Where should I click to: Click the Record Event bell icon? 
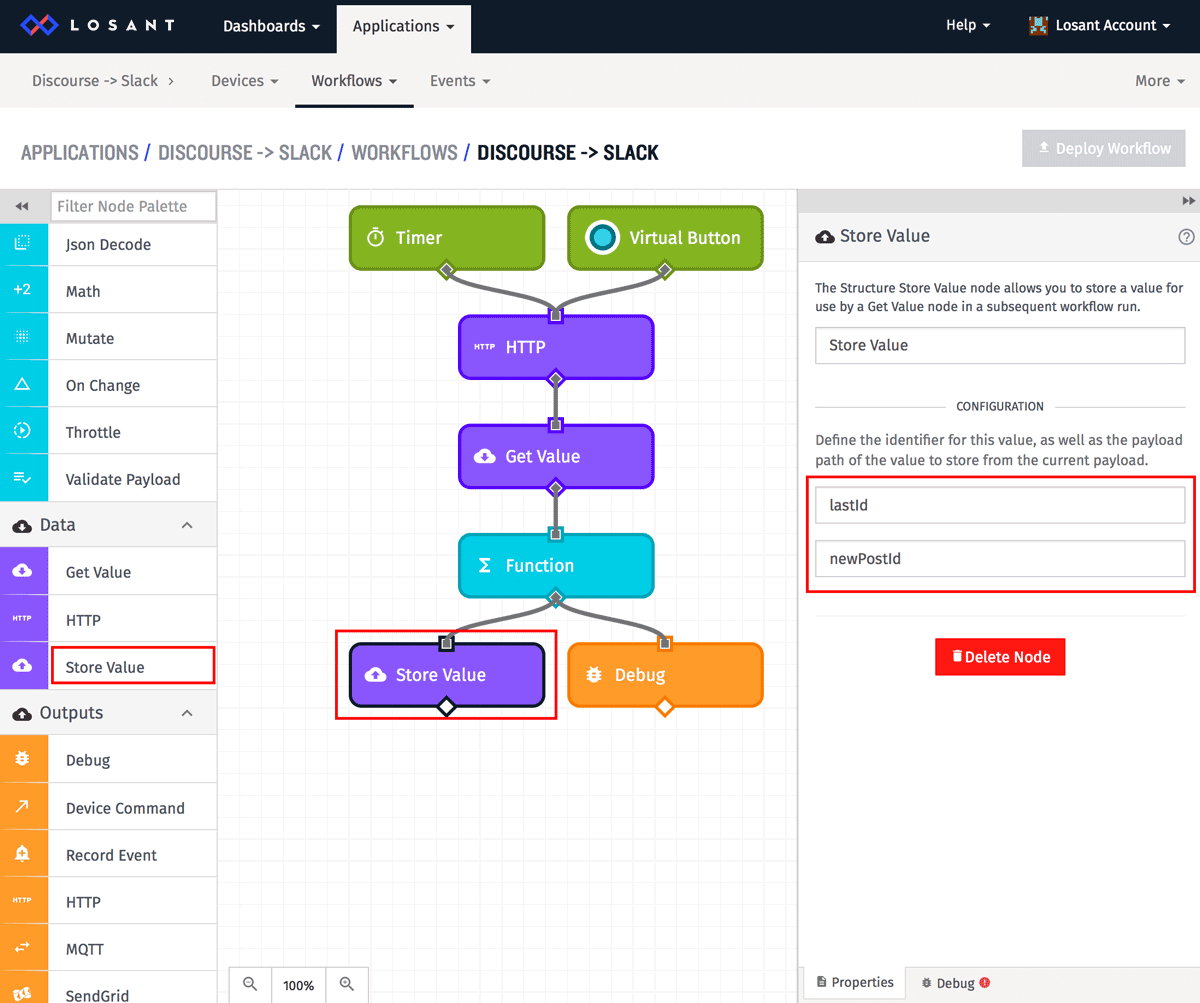click(x=23, y=854)
